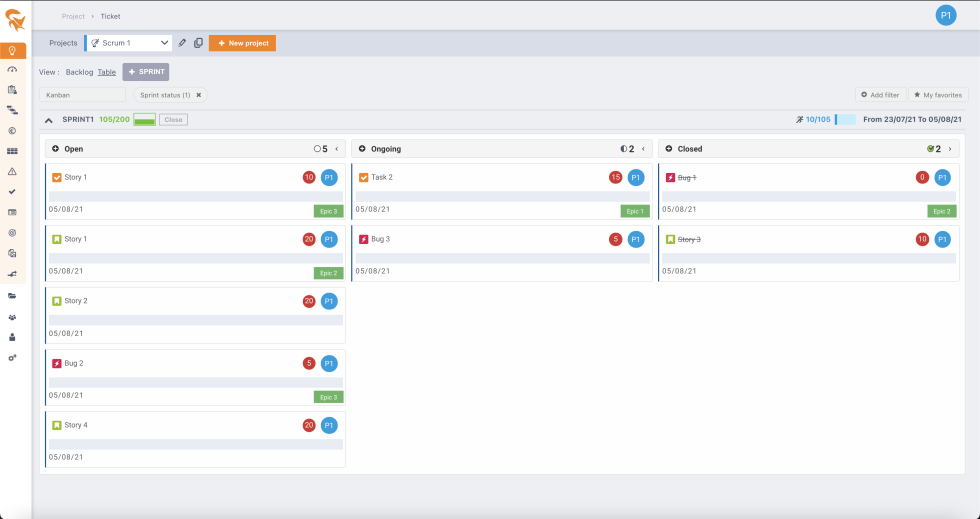Switch to Table view

(106, 72)
